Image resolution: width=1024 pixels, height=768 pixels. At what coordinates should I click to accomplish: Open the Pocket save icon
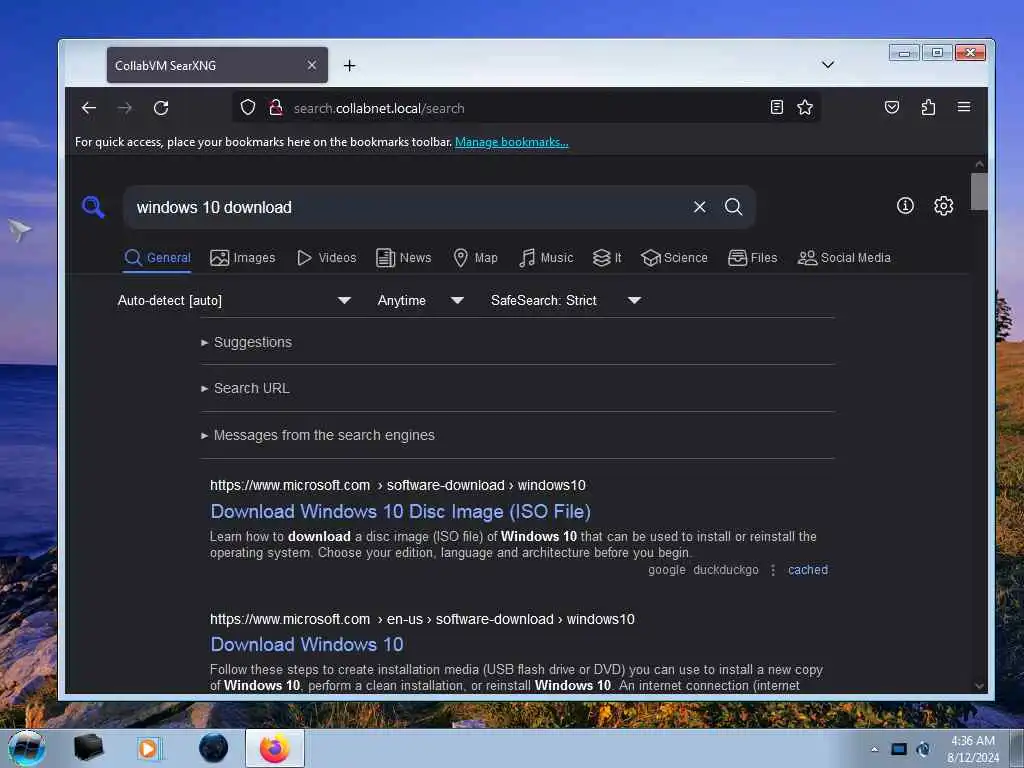click(891, 107)
